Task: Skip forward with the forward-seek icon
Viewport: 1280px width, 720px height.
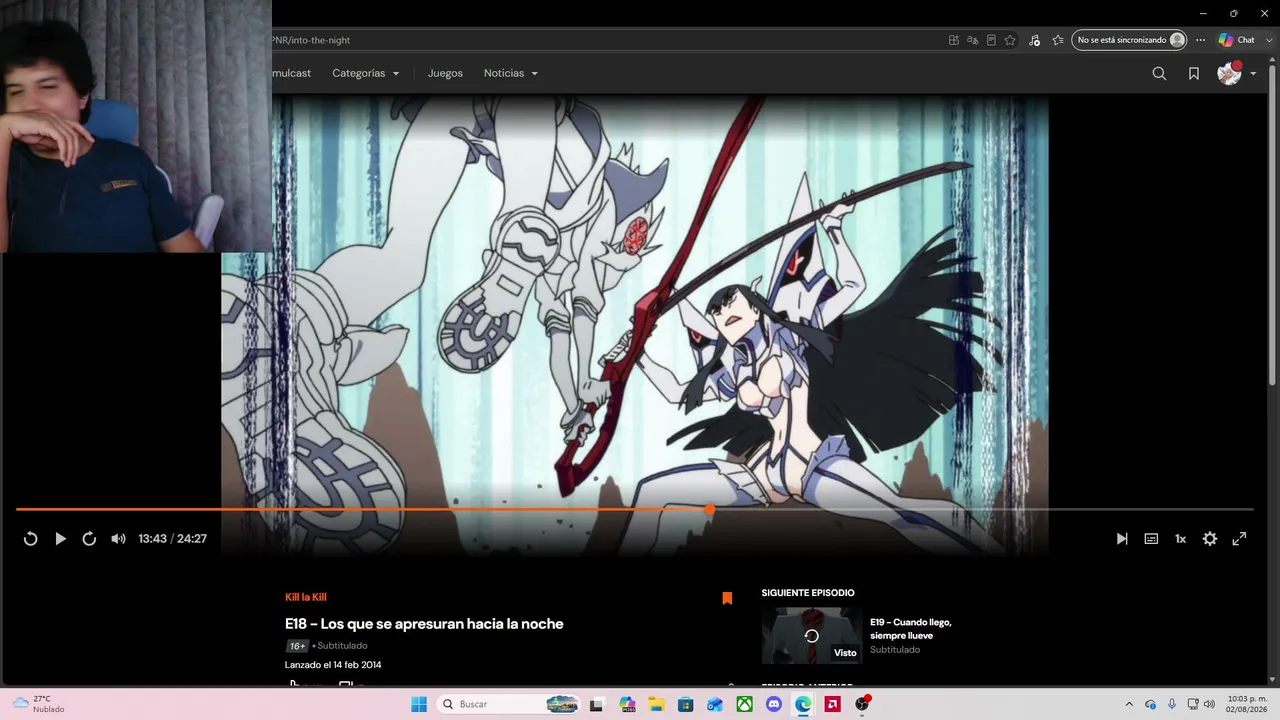Action: [x=89, y=539]
